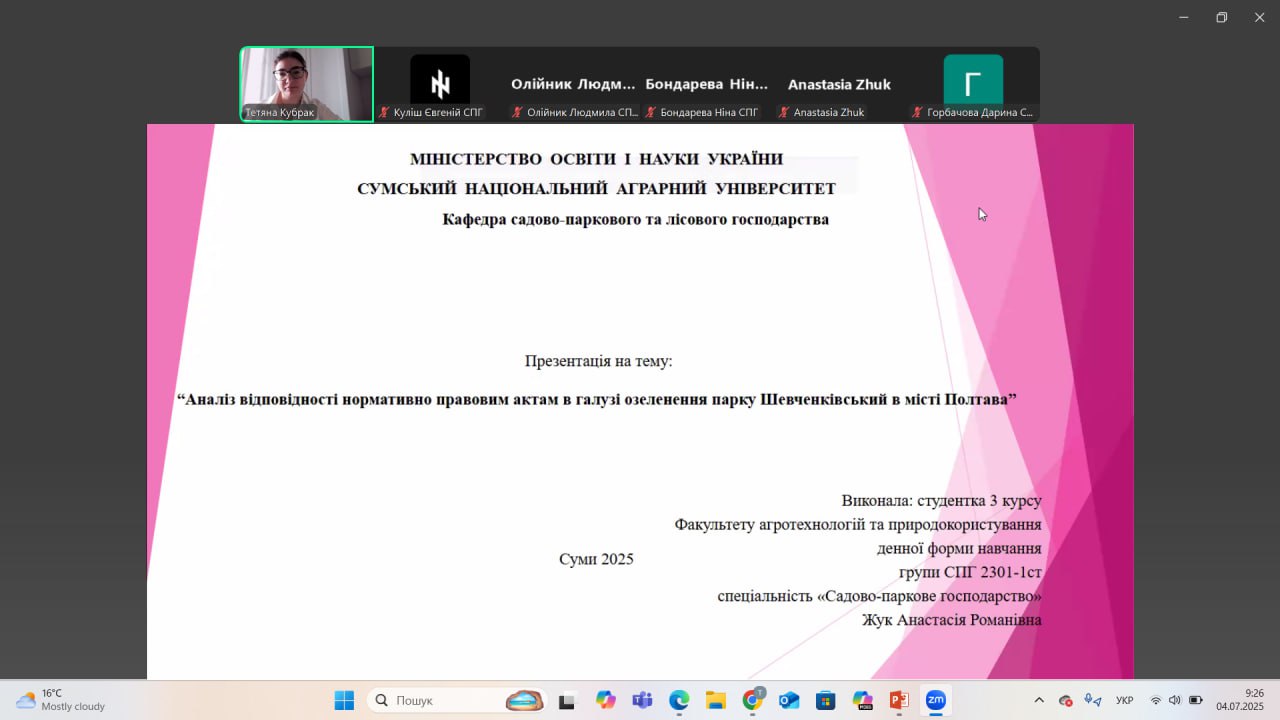
Task: Switch to Google Chrome on the taskbar
Action: tap(752, 701)
